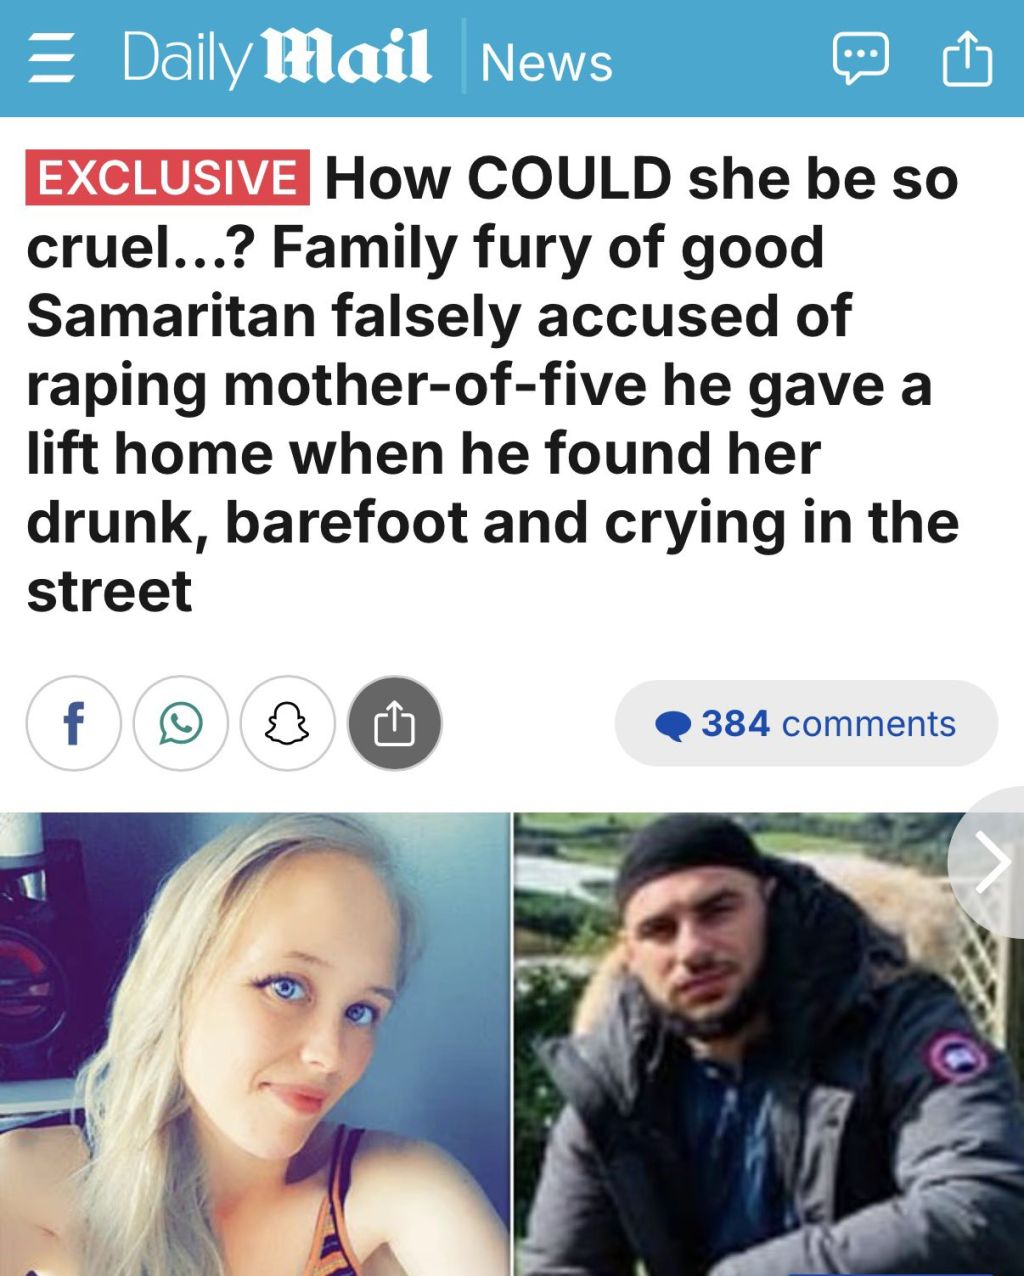Tap the header share icon
The width and height of the screenshot is (1024, 1276).
[967, 58]
